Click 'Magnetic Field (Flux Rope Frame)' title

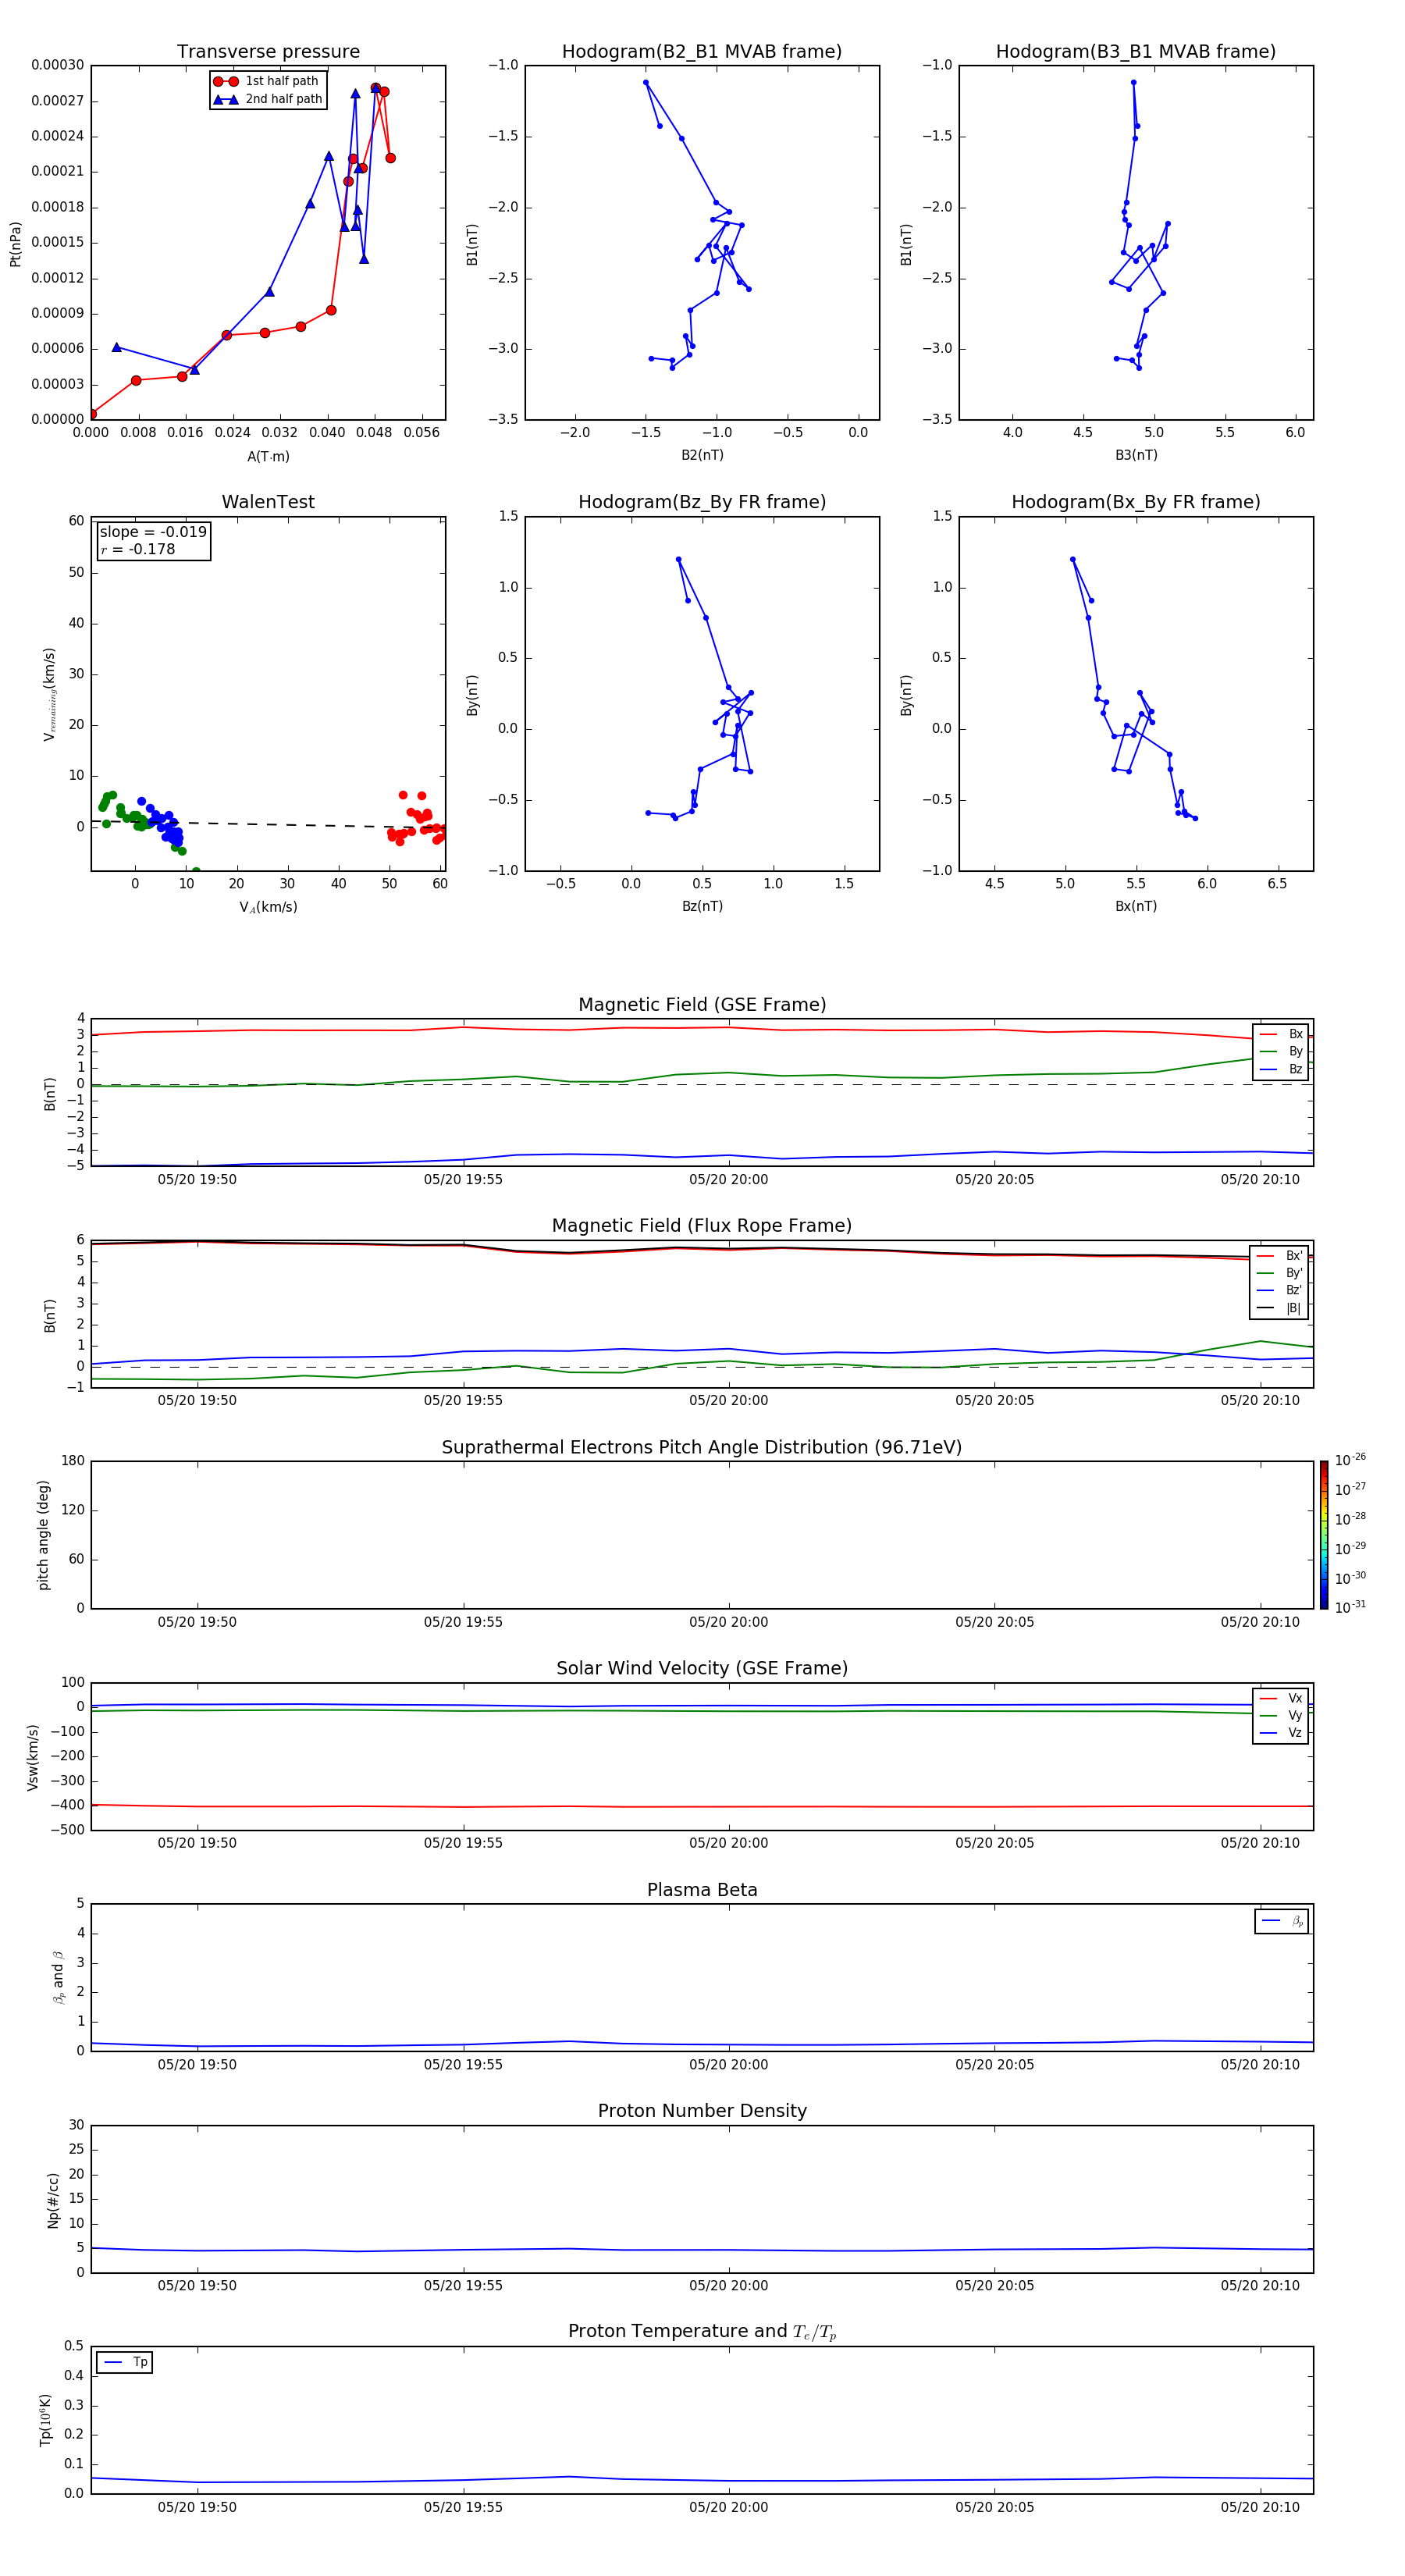[702, 1226]
